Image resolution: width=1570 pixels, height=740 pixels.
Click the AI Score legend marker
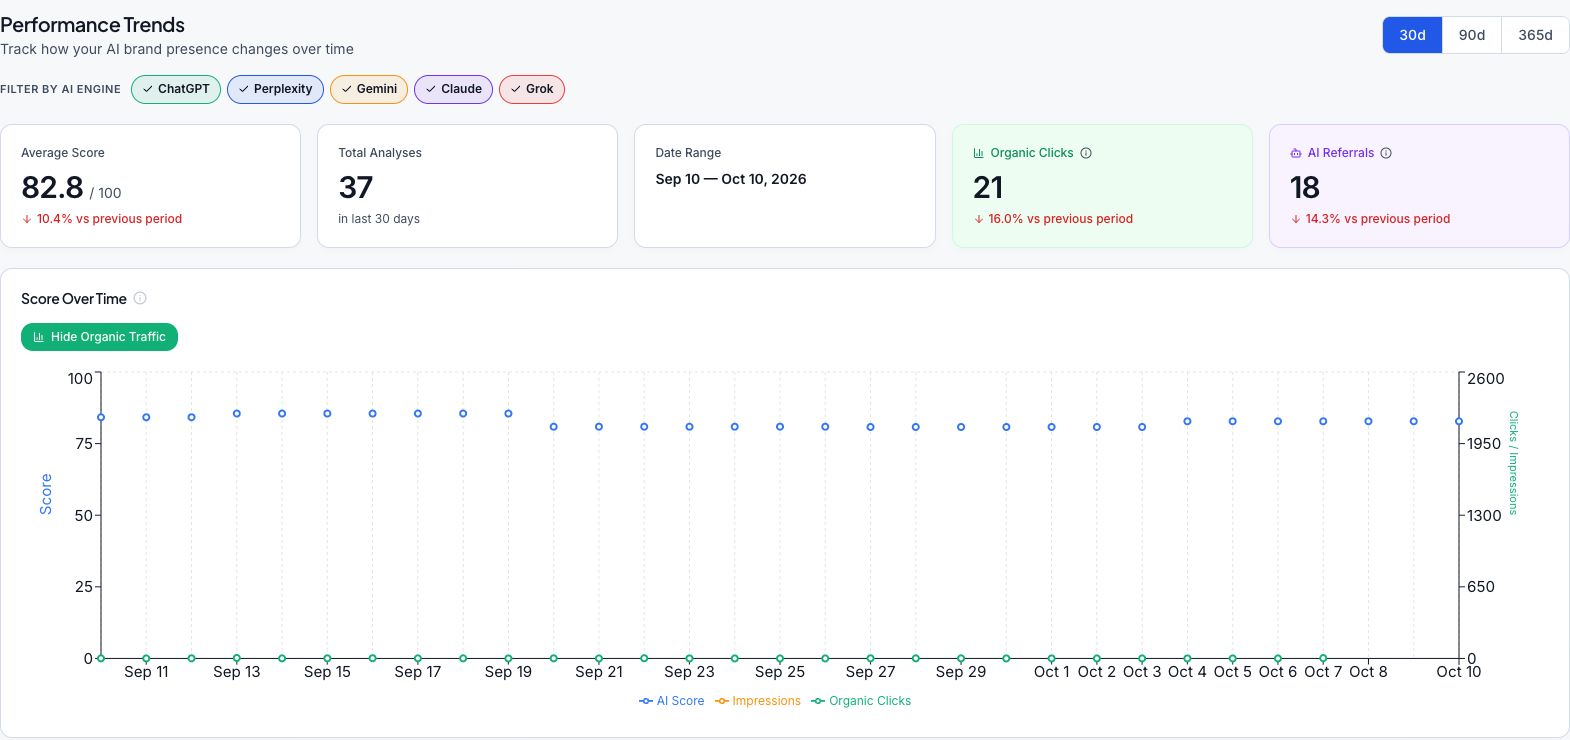click(x=646, y=701)
